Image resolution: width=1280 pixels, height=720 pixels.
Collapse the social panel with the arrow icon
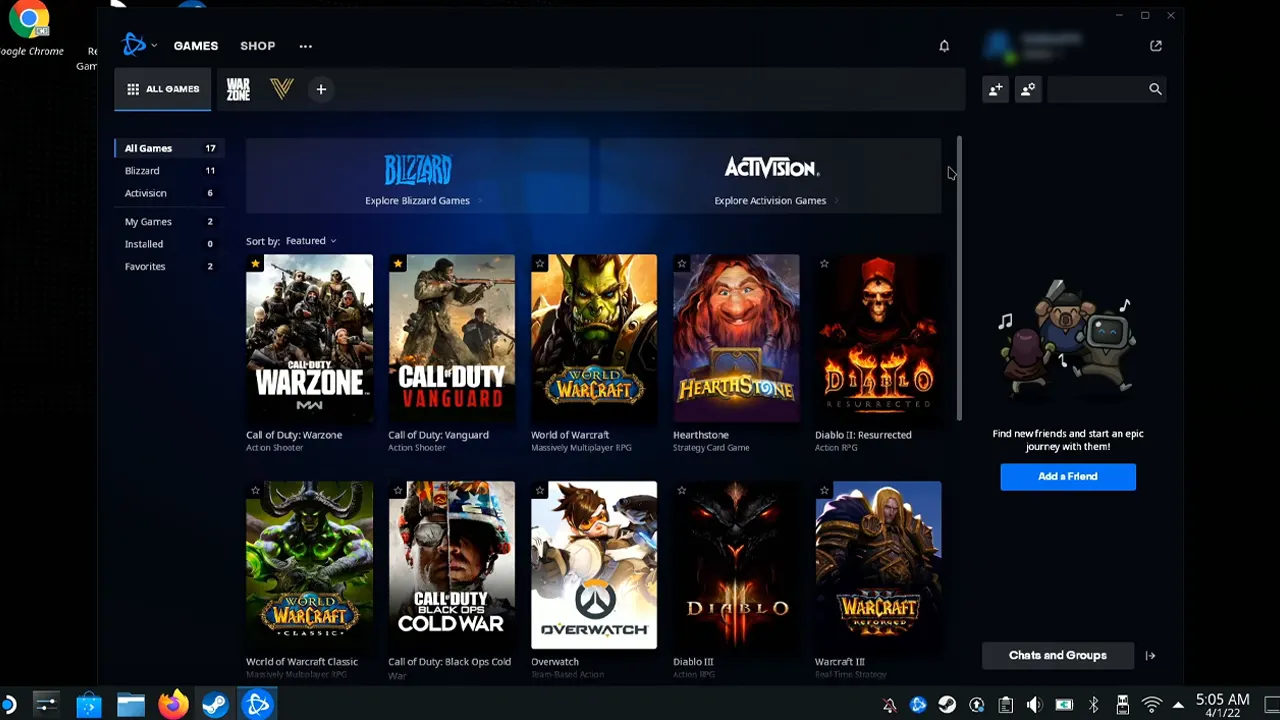tap(1150, 656)
